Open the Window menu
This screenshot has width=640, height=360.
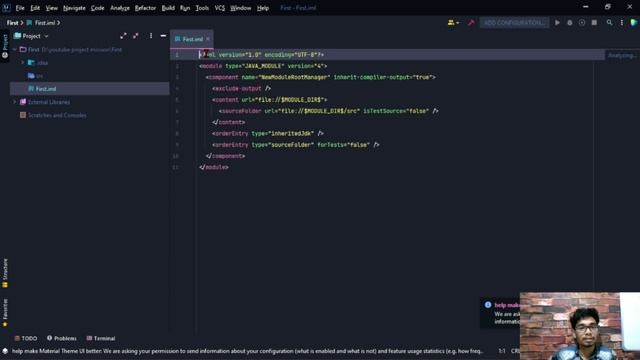[240, 8]
